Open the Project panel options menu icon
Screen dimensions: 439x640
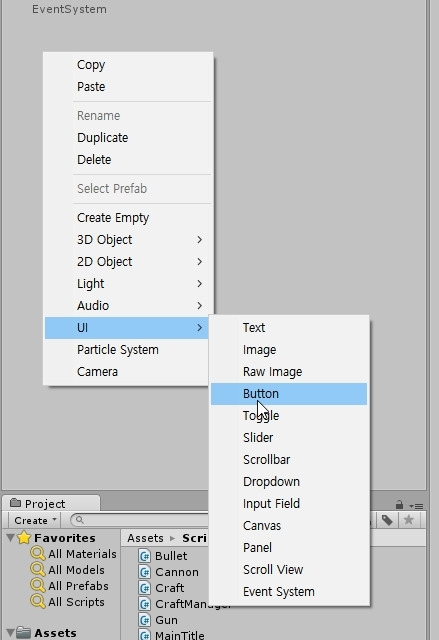click(x=416, y=506)
